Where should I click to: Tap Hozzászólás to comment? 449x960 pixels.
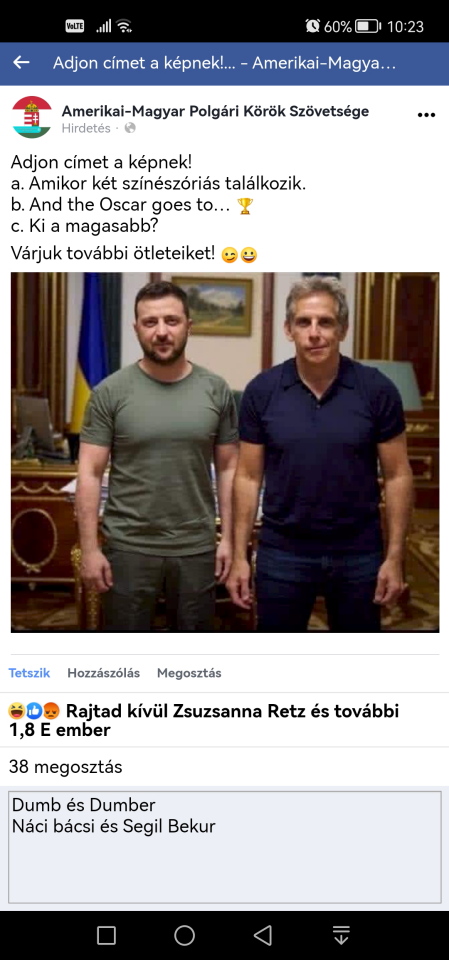pyautogui.click(x=104, y=673)
